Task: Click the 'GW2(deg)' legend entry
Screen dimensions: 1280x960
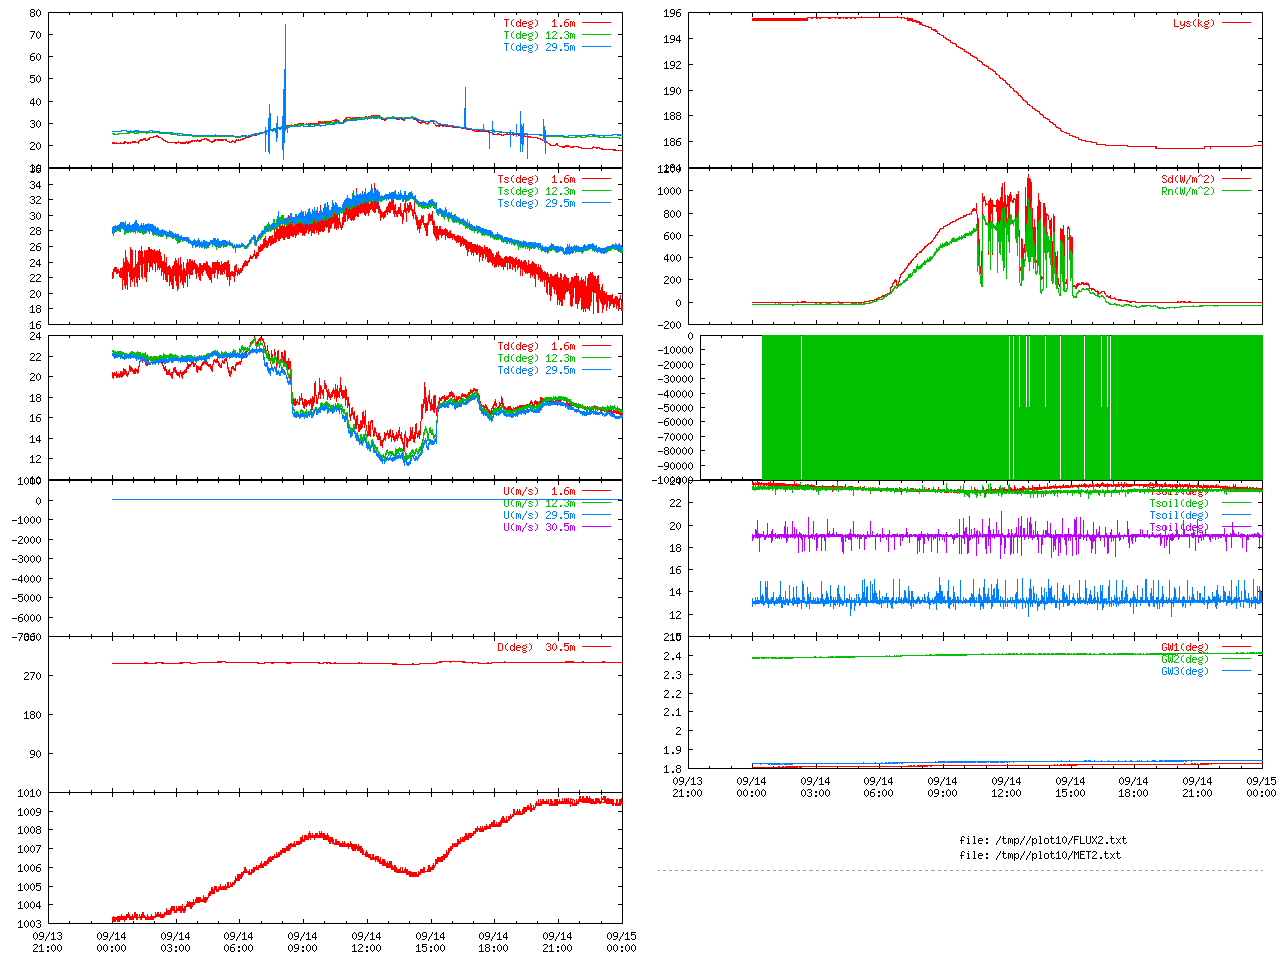Action: coord(1185,660)
